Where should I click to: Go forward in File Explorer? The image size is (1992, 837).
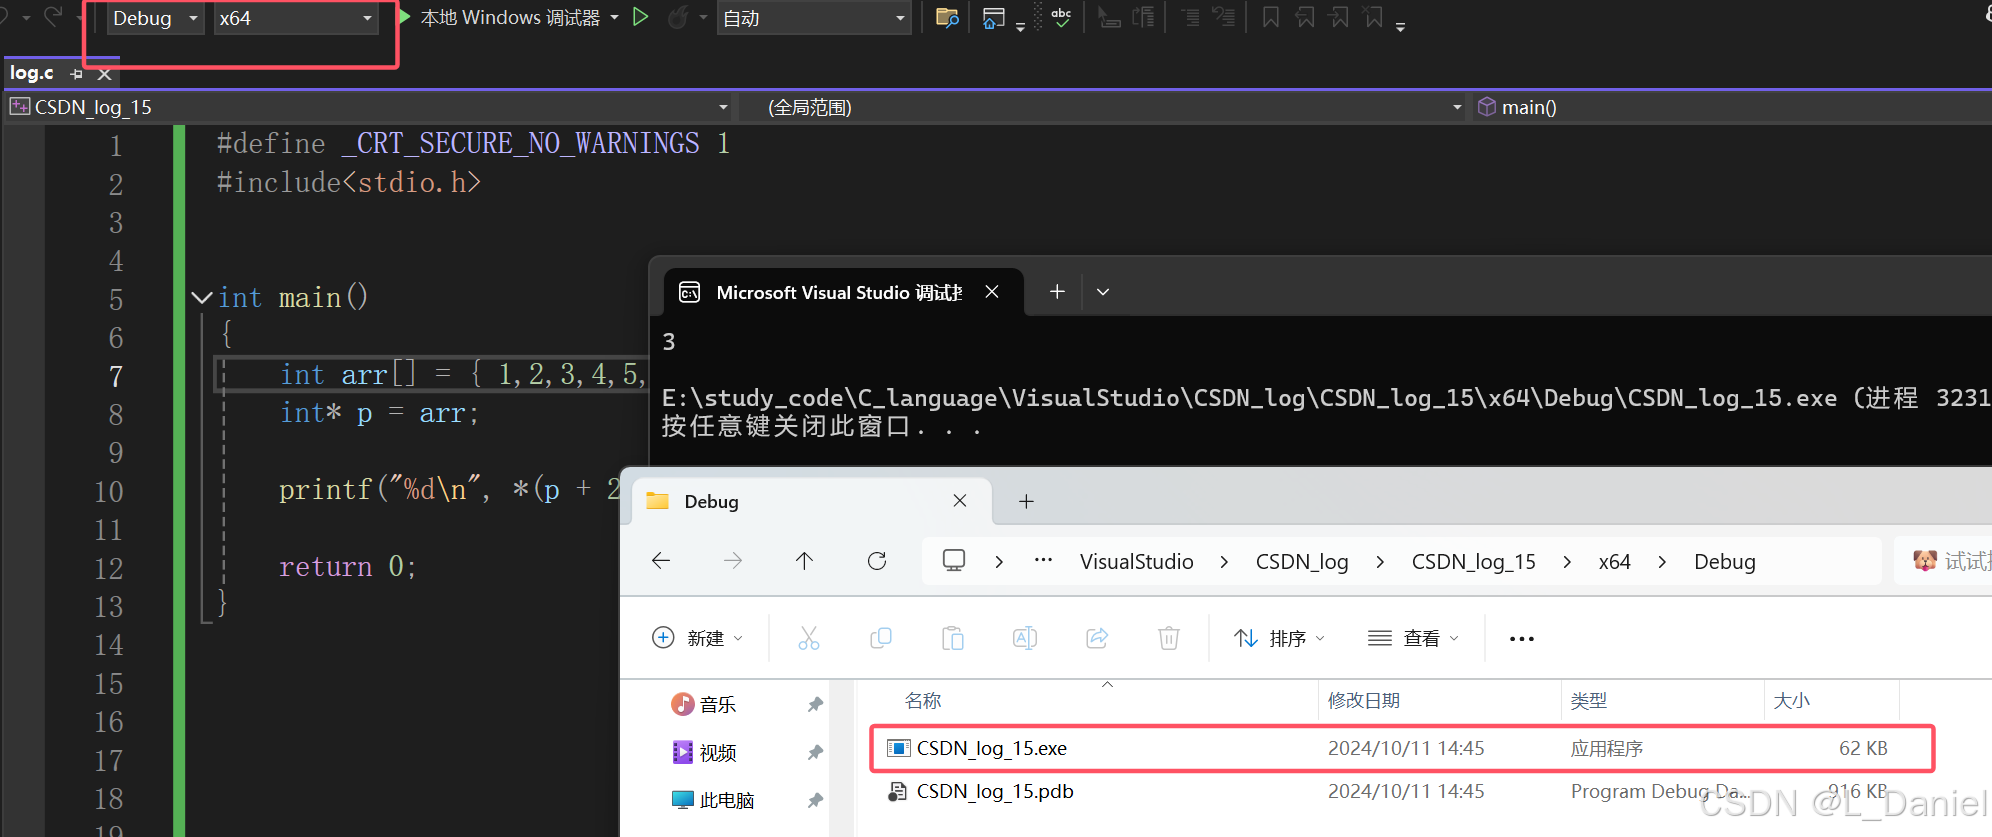[733, 561]
